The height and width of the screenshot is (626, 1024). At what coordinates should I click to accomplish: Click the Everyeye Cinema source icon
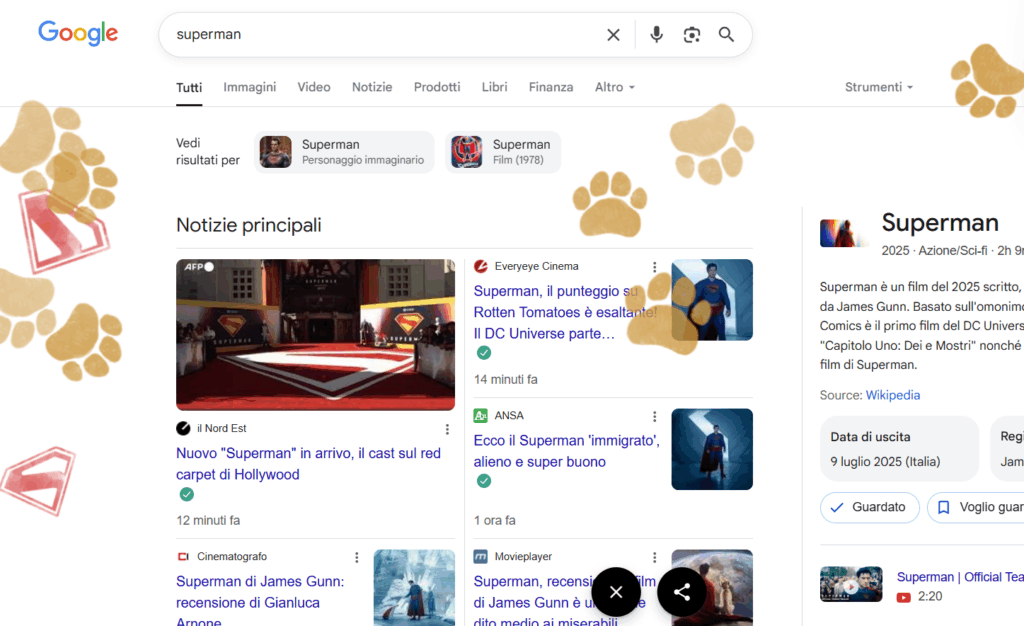481,266
